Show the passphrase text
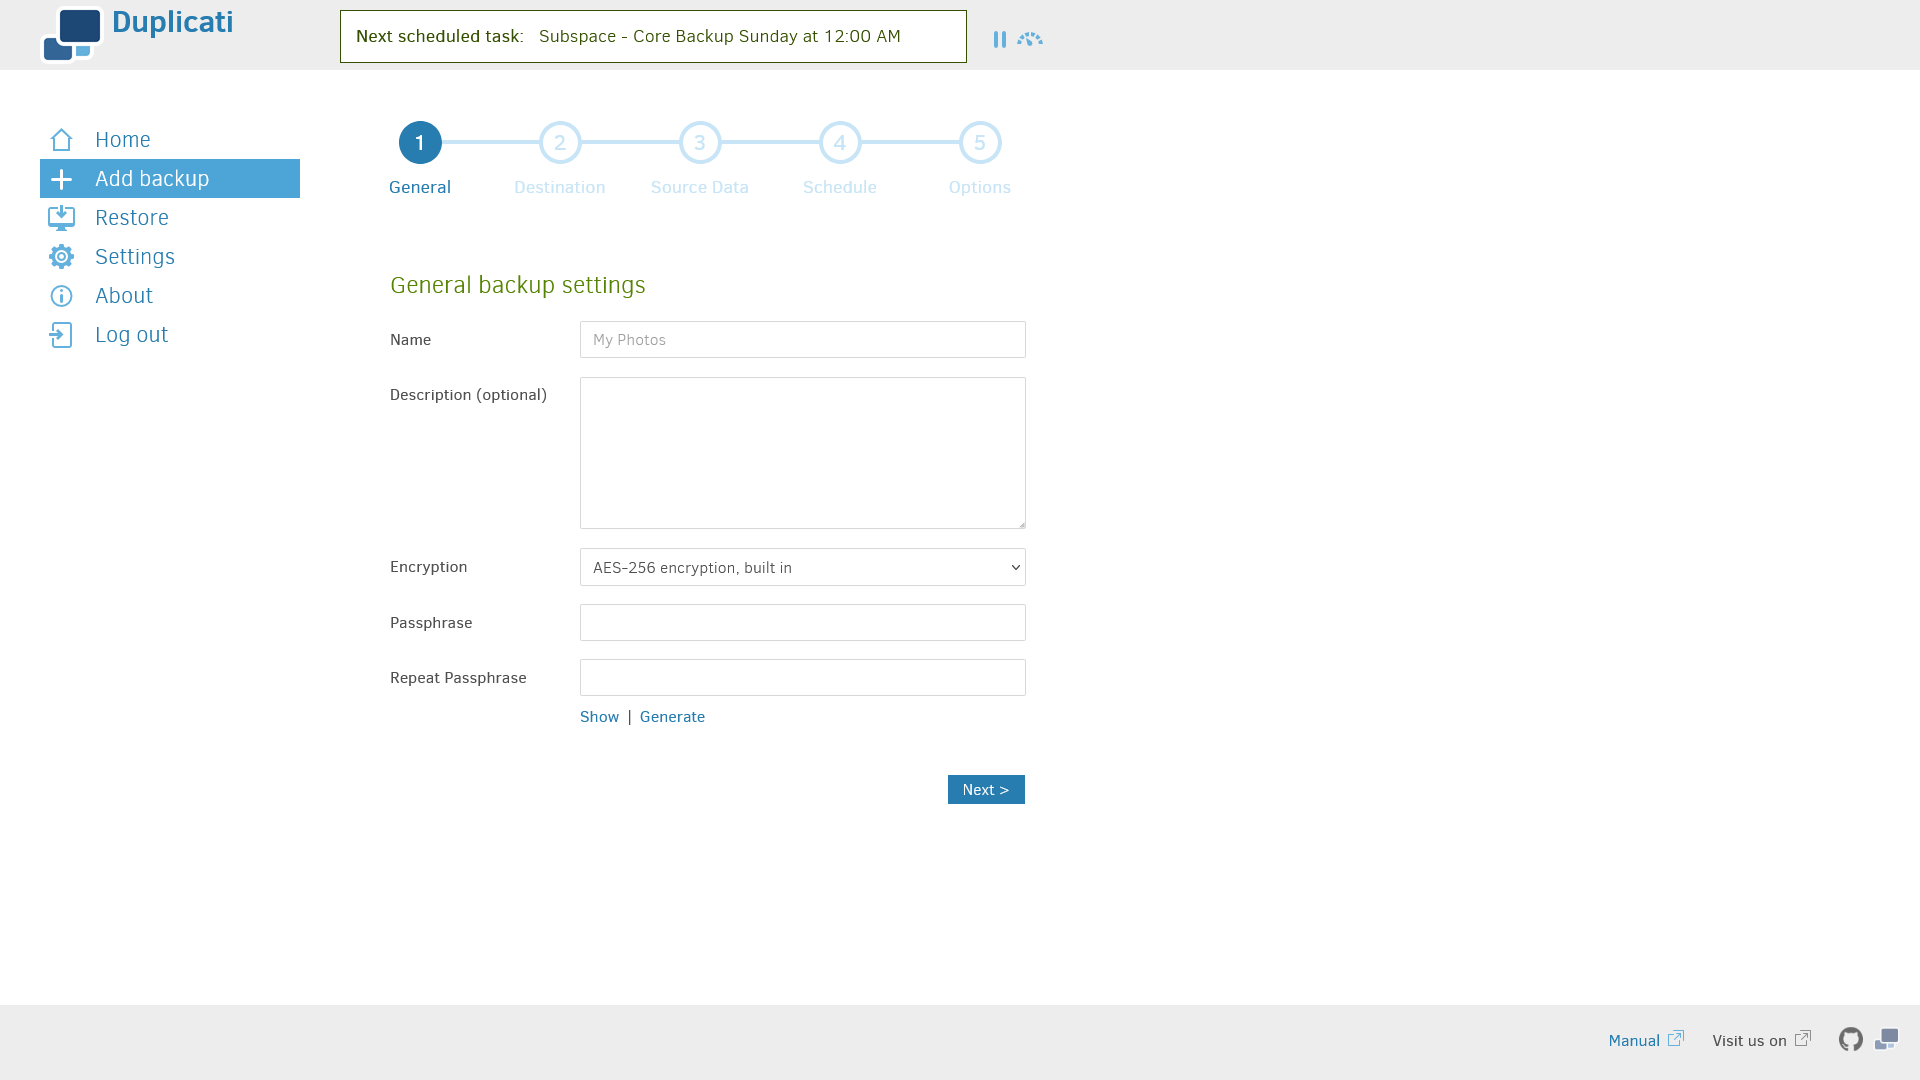 [x=599, y=717]
